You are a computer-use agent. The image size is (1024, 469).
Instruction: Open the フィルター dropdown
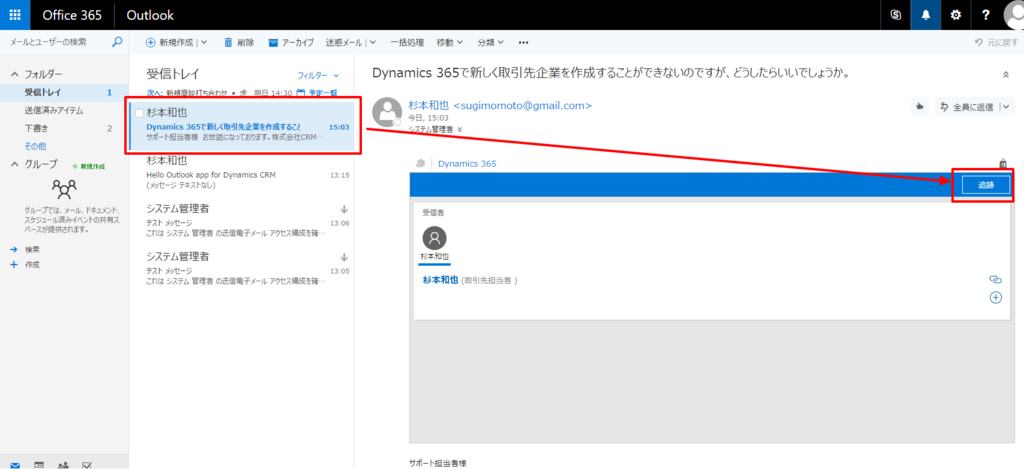coord(318,75)
